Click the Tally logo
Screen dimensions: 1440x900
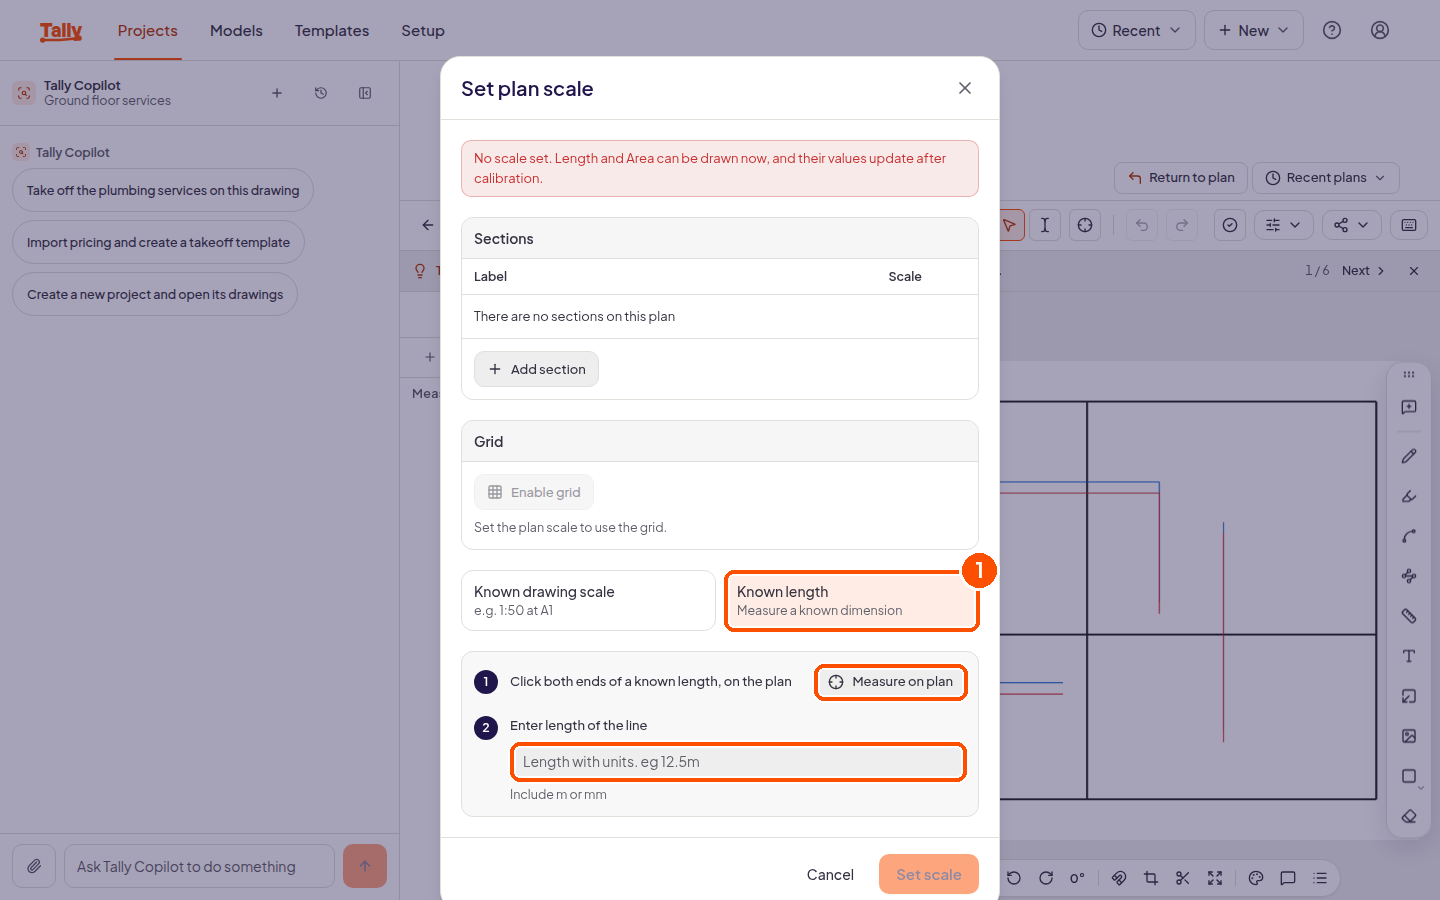pos(61,31)
